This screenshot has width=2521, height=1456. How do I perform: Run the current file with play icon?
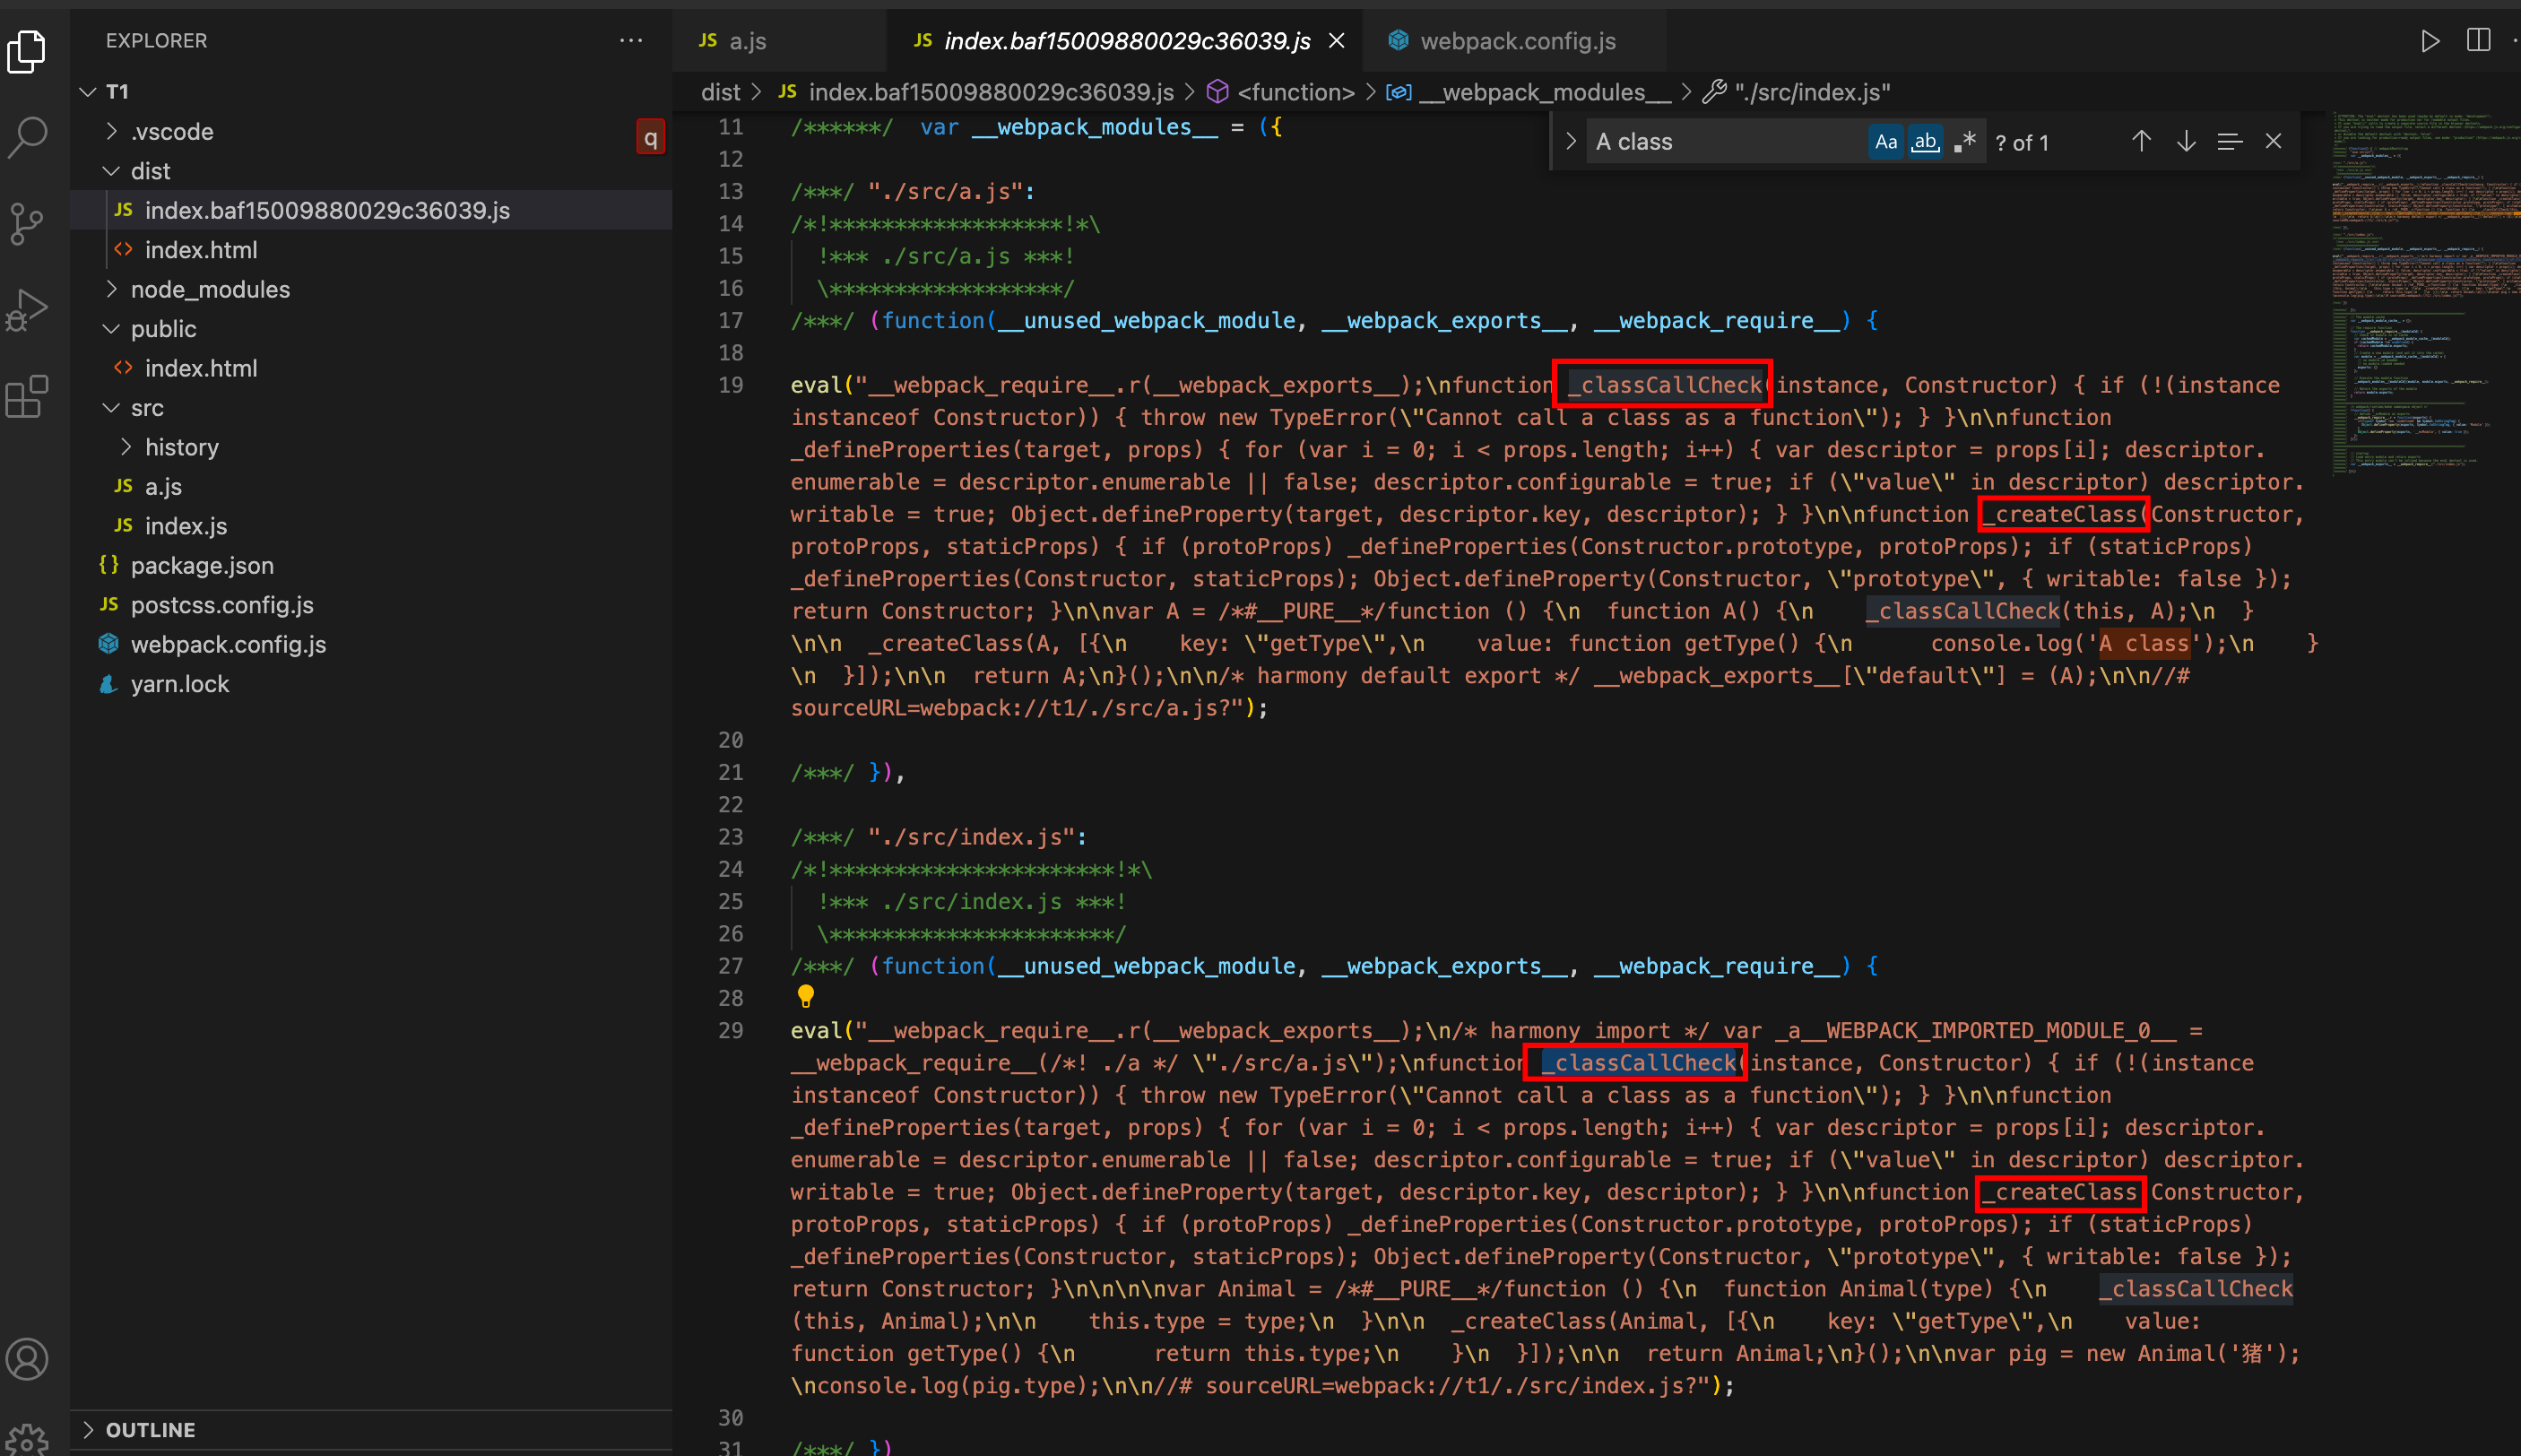(x=2430, y=41)
